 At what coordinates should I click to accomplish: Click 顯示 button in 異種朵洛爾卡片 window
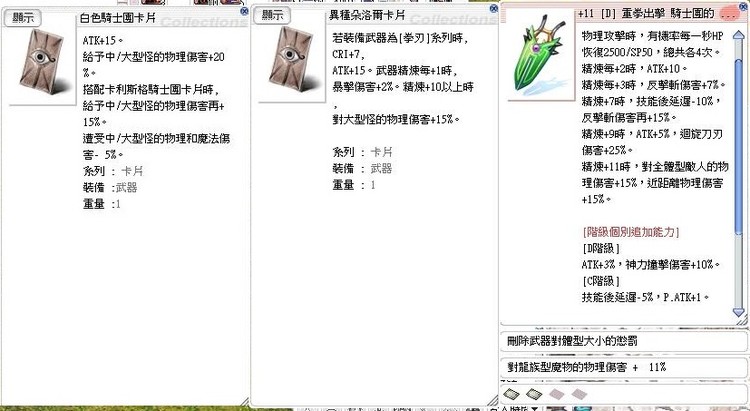271,15
